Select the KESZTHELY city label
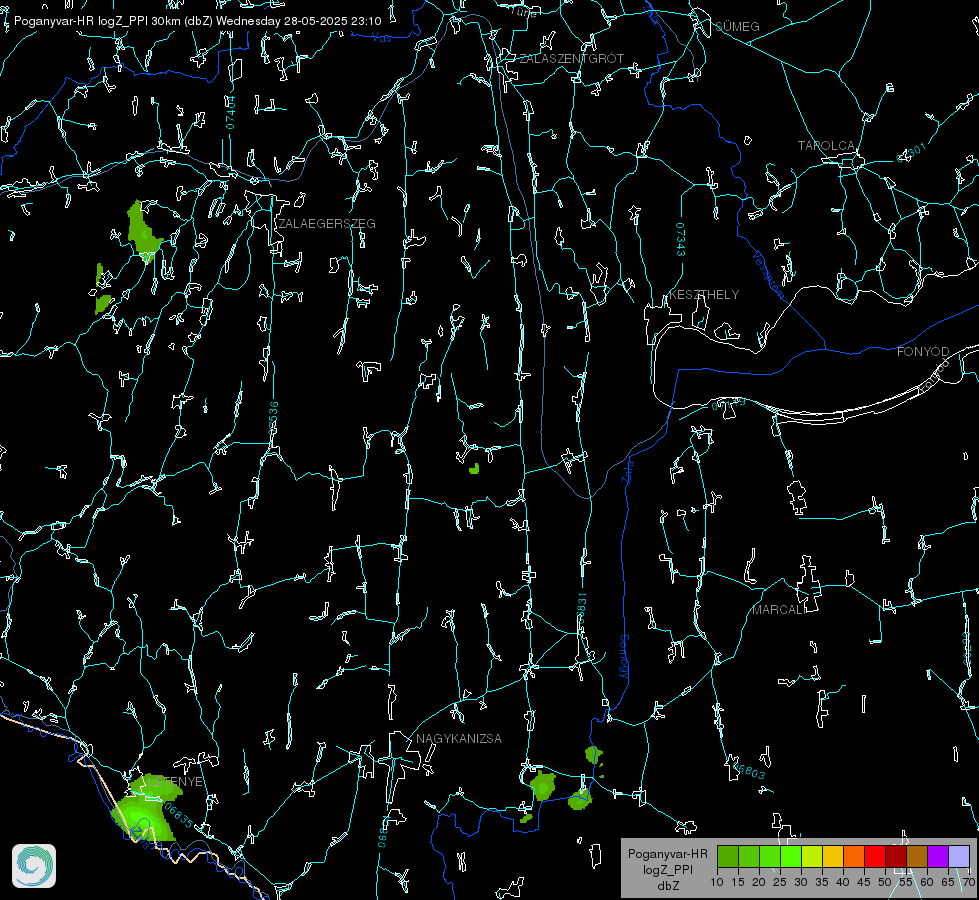Viewport: 979px width, 900px height. [x=704, y=294]
